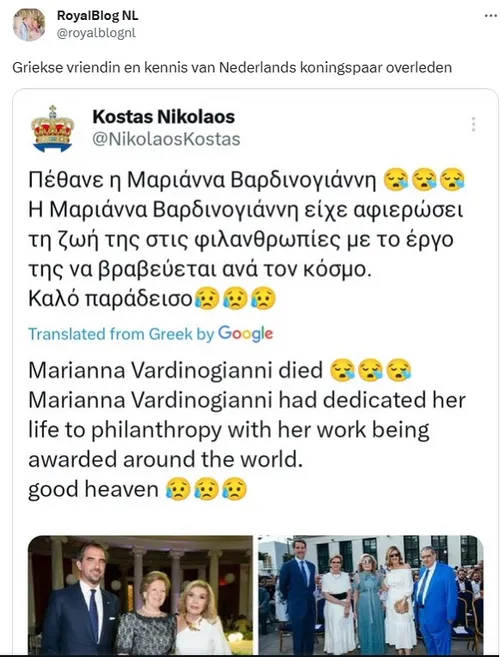Viewport: 500px width, 657px height.
Task: Click the original Greek tweet text
Action: coord(246,239)
